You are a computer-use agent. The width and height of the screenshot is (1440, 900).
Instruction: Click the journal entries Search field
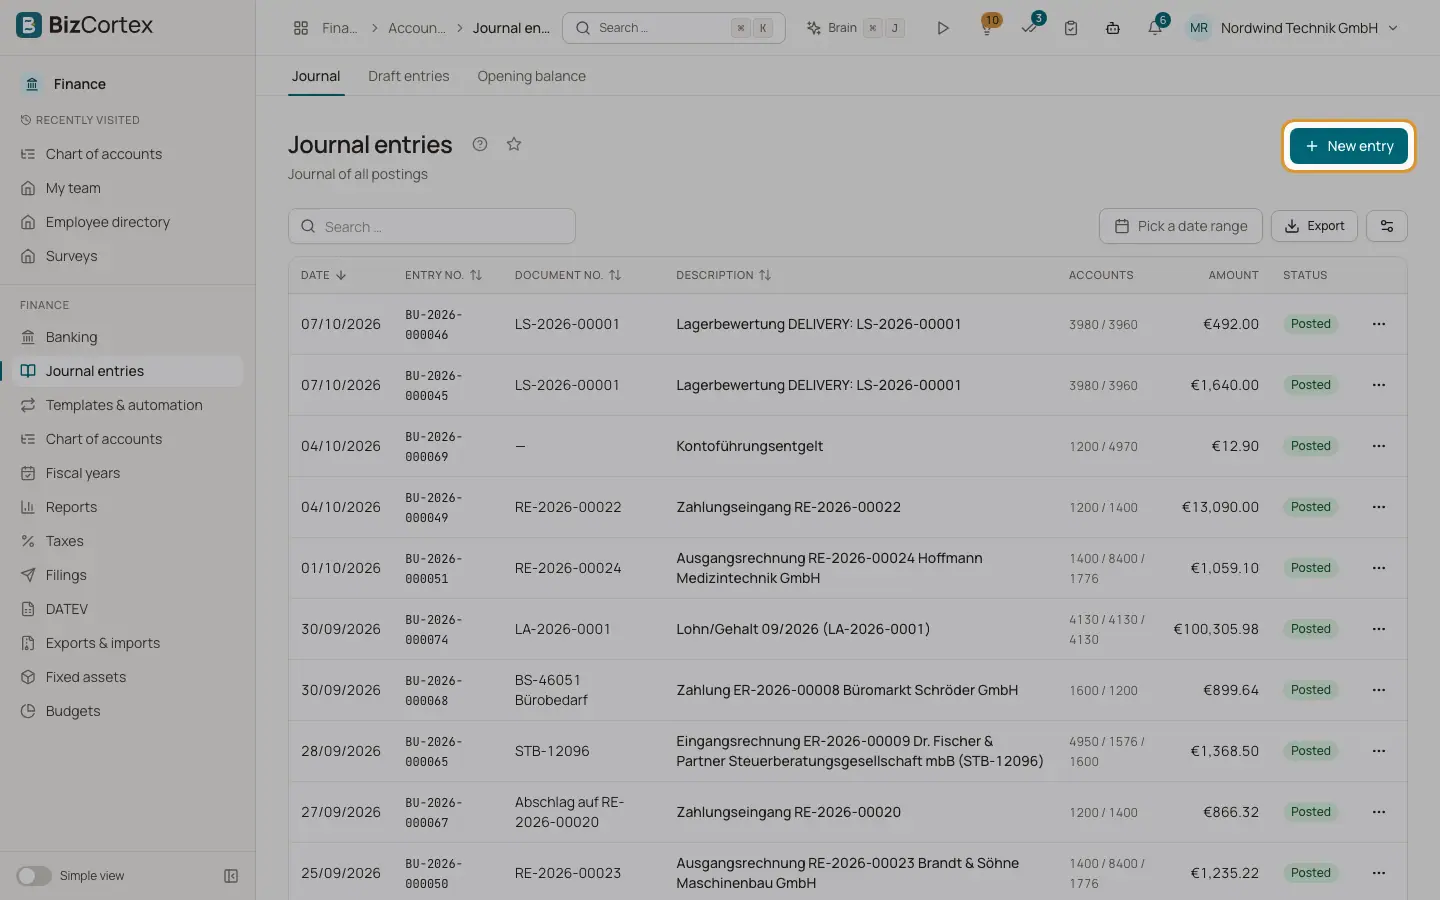(432, 226)
